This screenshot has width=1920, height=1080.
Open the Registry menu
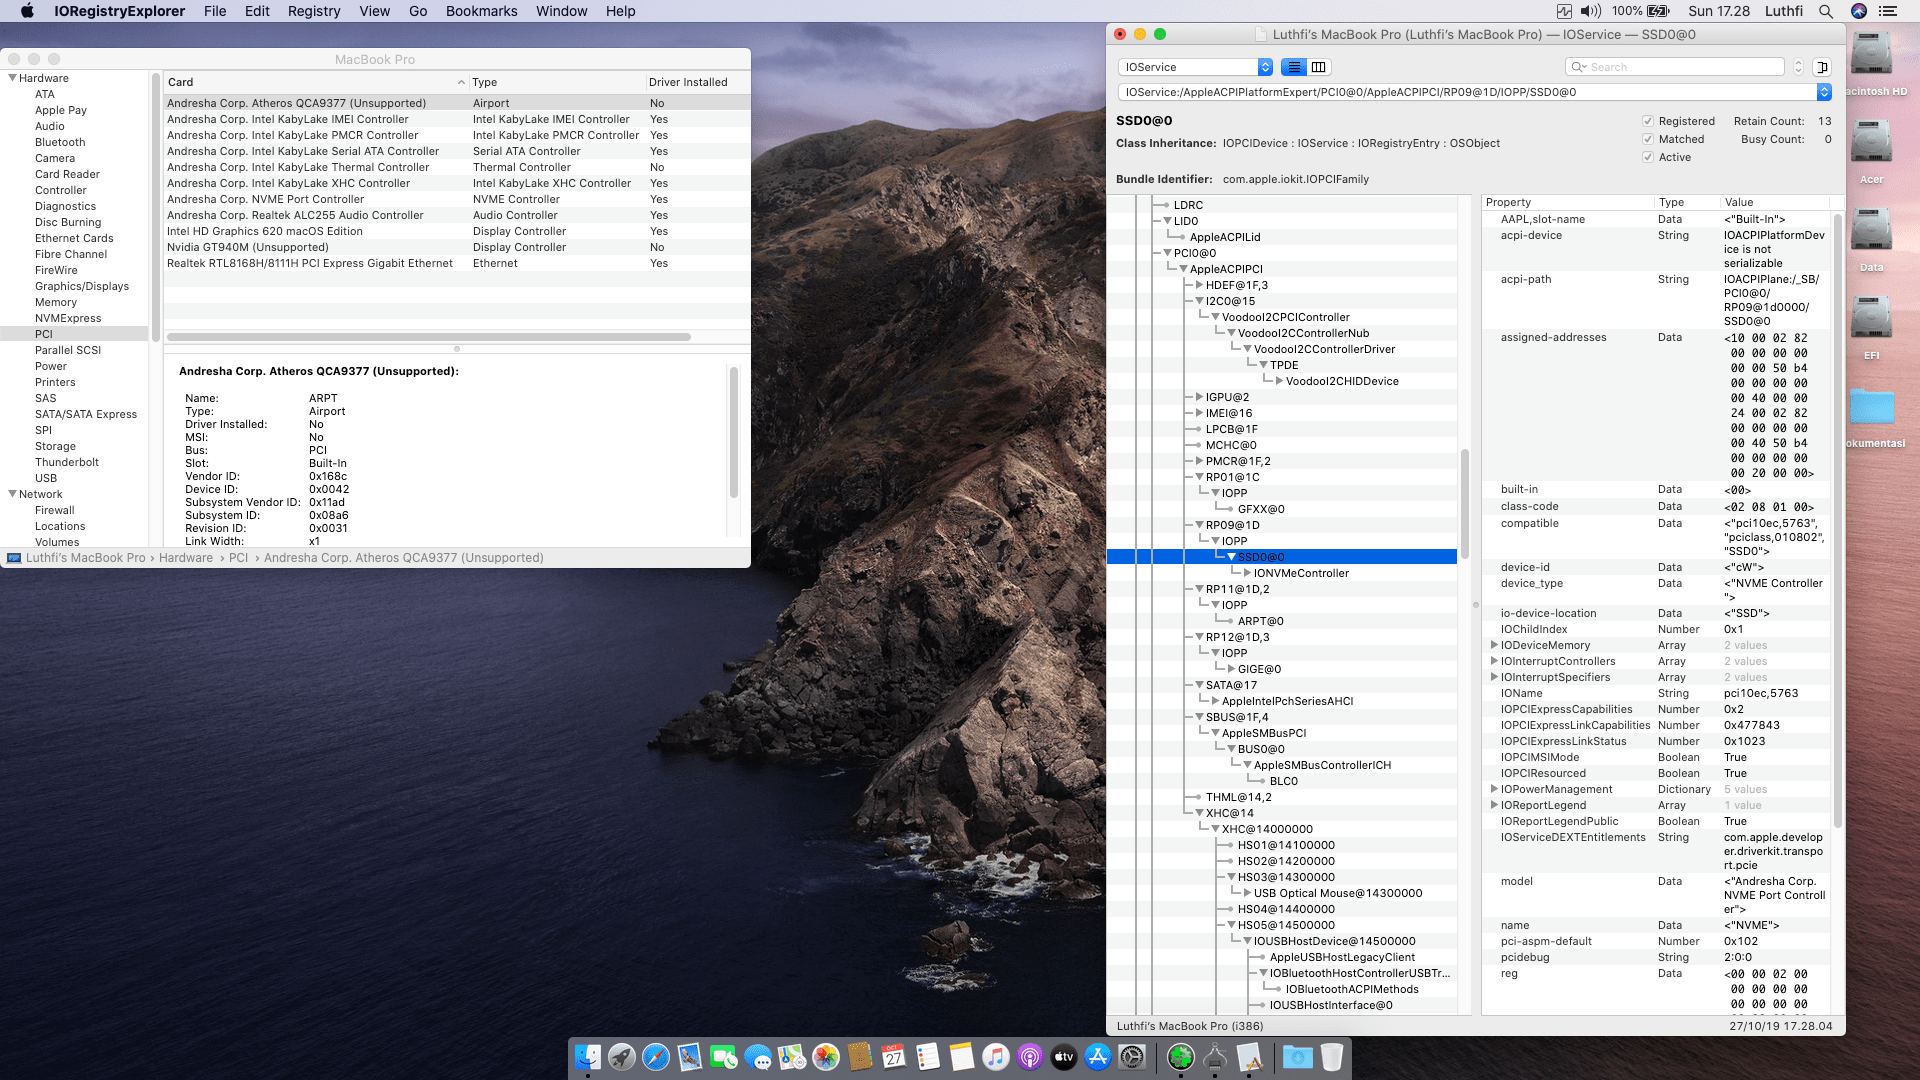[313, 11]
